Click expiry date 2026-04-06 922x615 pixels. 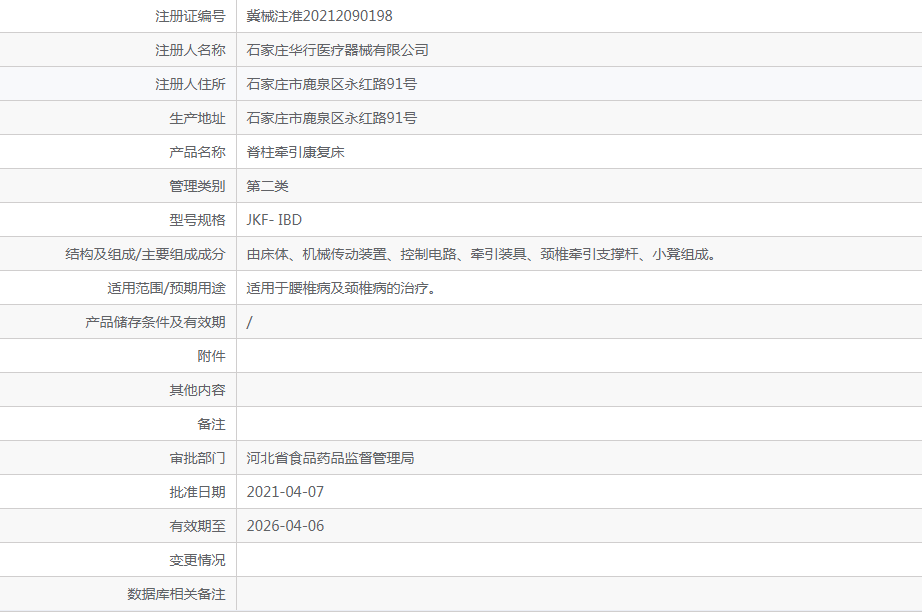285,526
